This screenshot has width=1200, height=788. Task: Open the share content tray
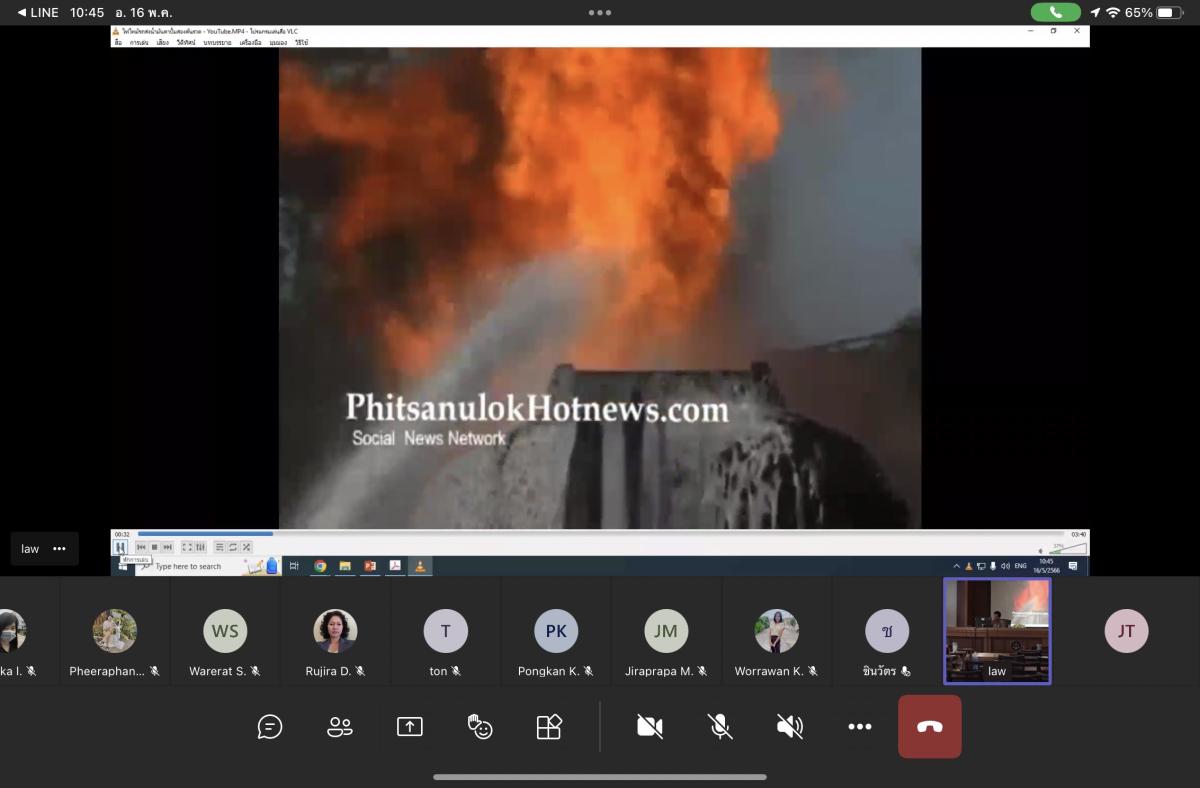pos(410,727)
